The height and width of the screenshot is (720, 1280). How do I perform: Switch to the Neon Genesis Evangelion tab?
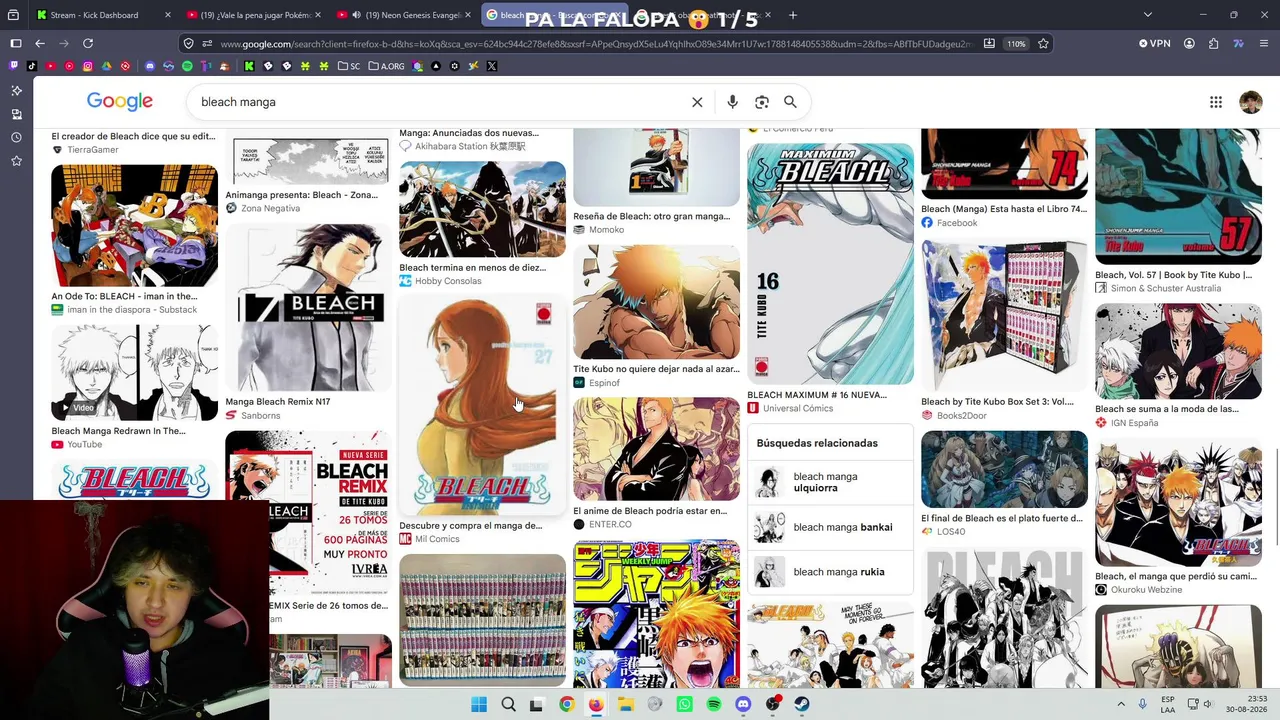click(x=403, y=15)
